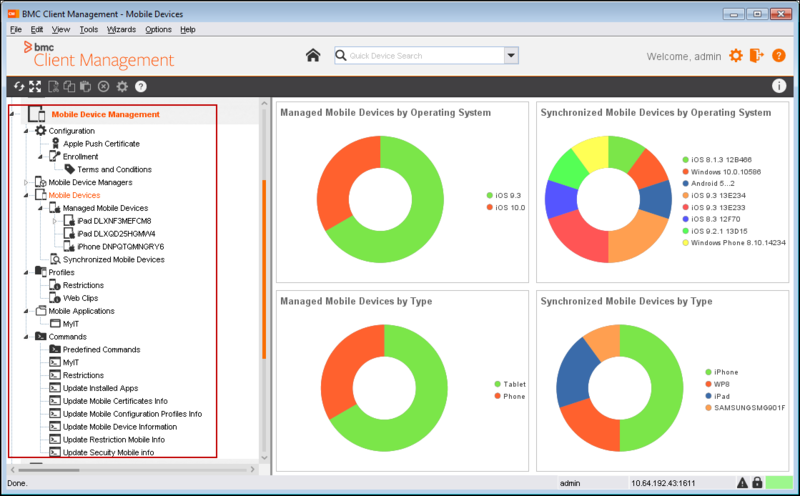800x496 pixels.
Task: Click the tree horizontal scrollbar right arrow
Action: (252, 469)
